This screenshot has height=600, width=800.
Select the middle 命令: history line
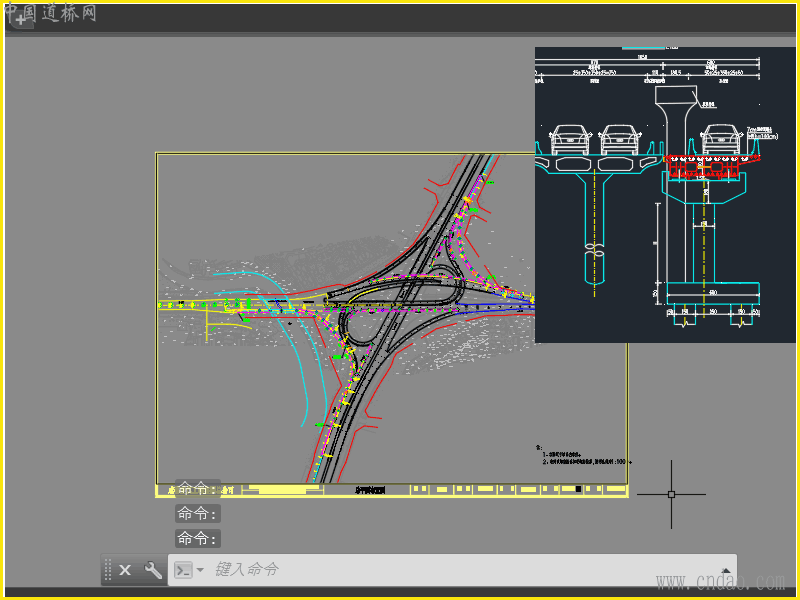197,514
